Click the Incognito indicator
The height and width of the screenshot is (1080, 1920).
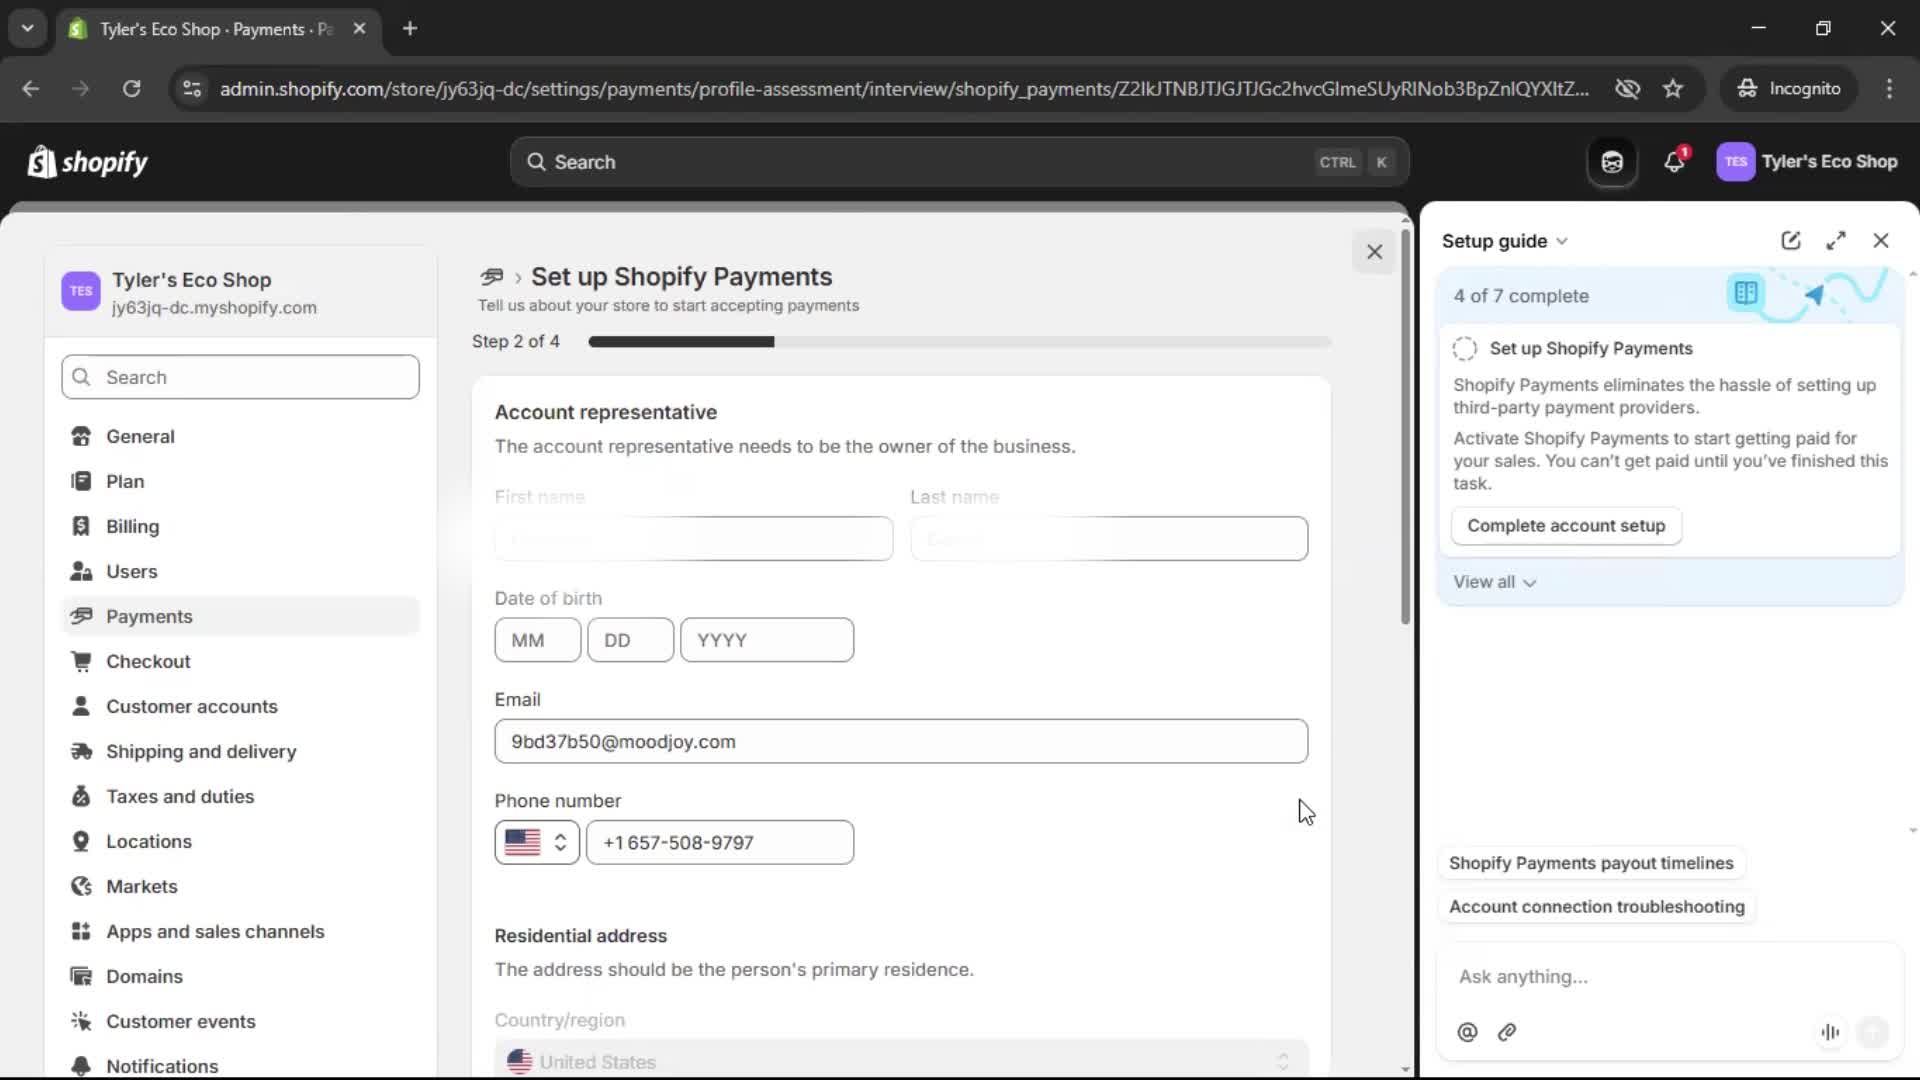point(1788,89)
